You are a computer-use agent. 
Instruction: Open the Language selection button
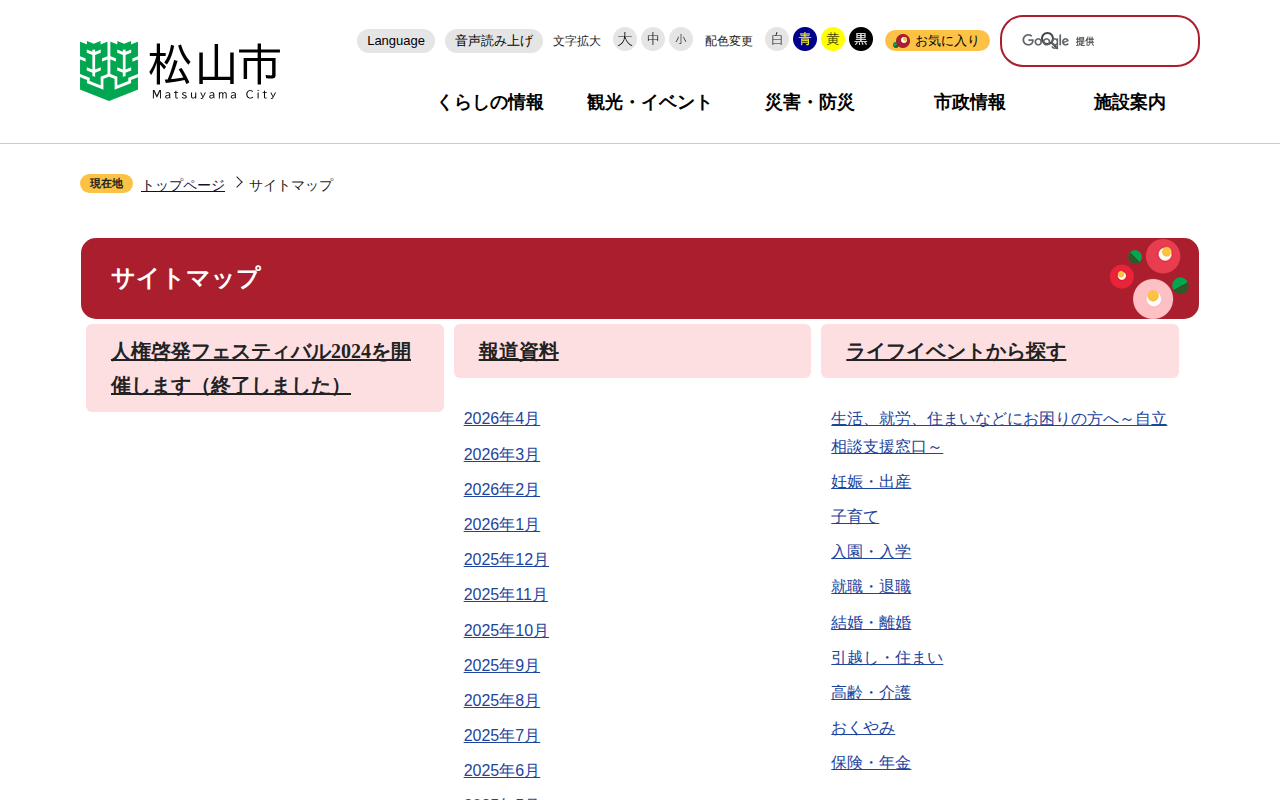pos(396,41)
